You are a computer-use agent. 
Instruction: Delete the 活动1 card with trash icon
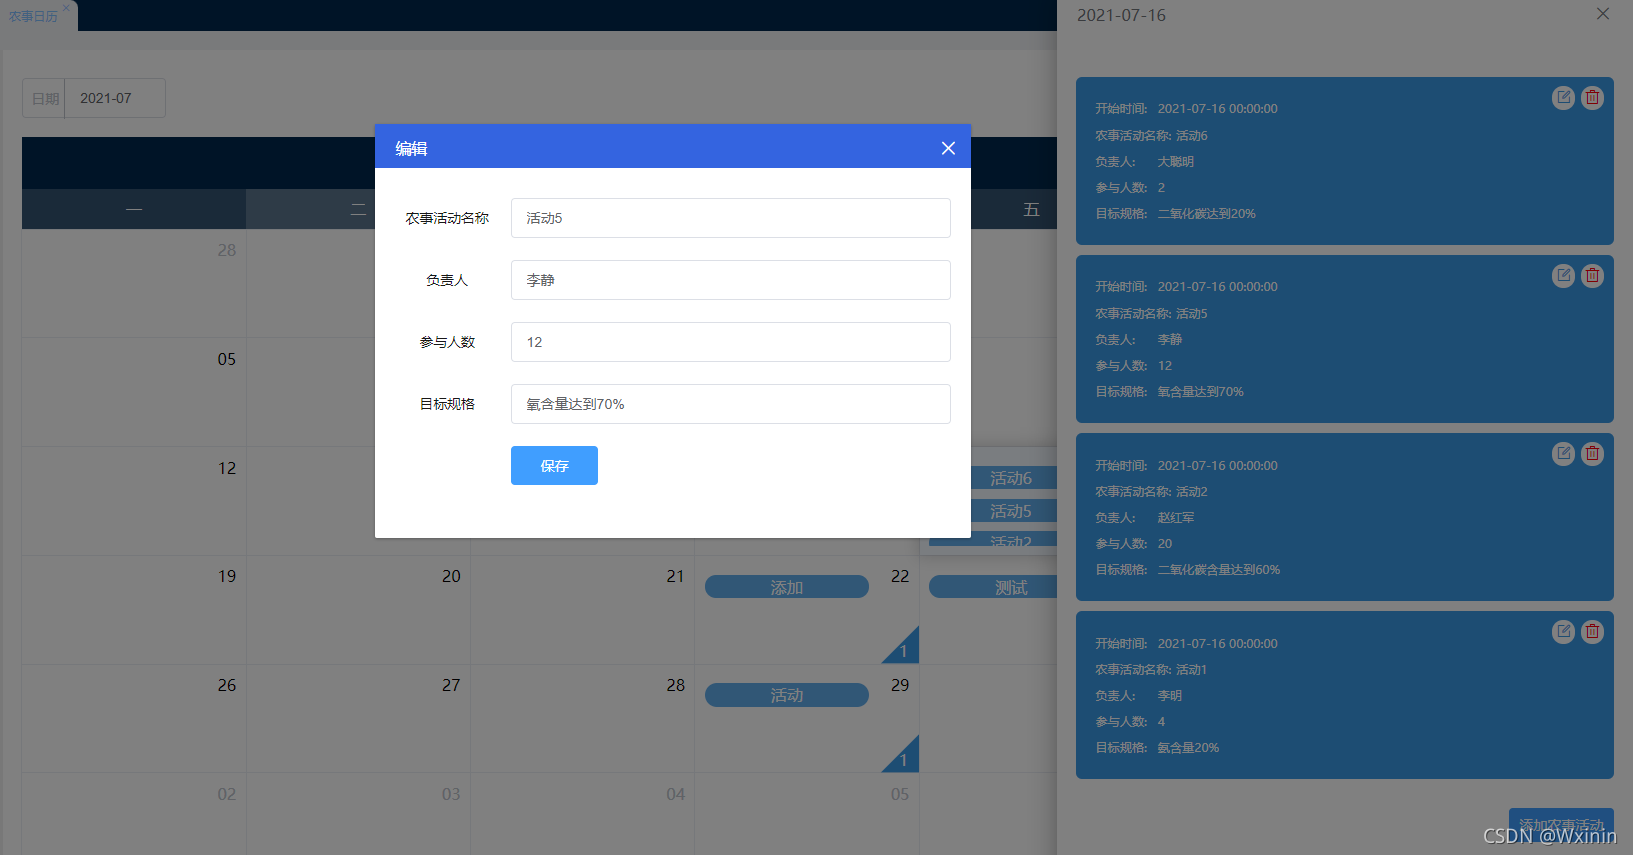(x=1592, y=631)
